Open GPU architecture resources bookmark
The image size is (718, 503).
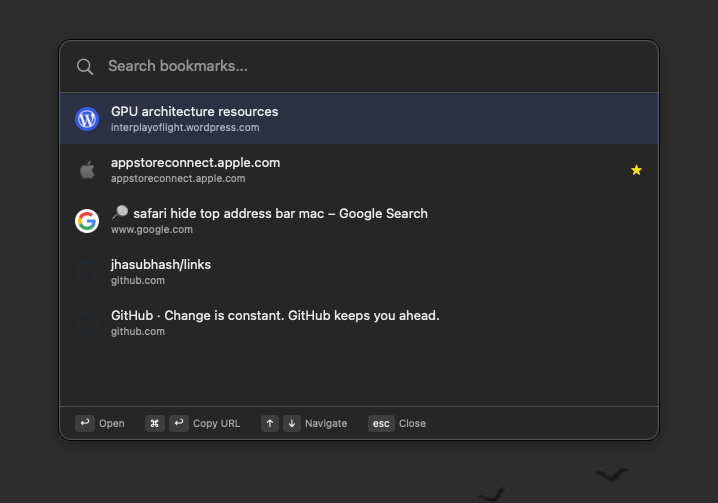[359, 118]
